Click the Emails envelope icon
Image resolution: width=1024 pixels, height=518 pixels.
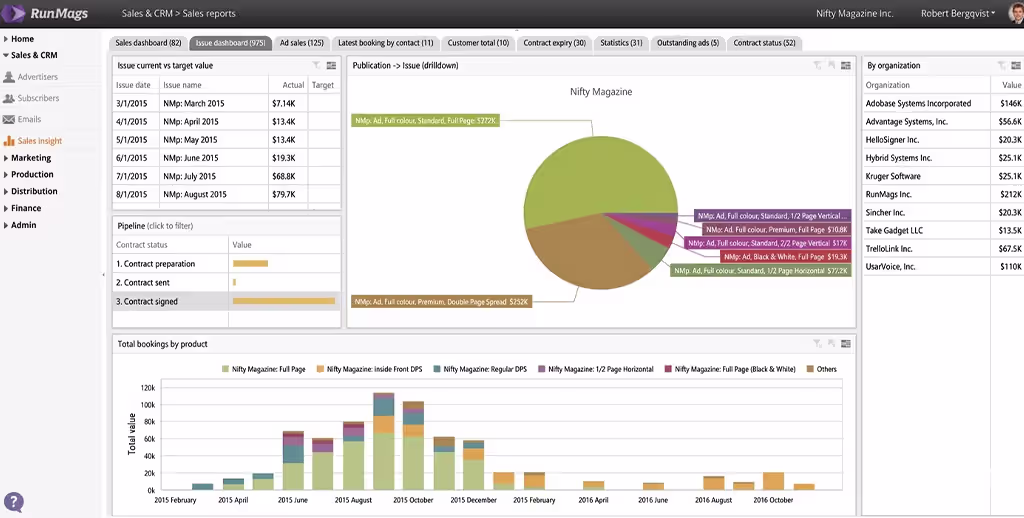click(x=8, y=120)
